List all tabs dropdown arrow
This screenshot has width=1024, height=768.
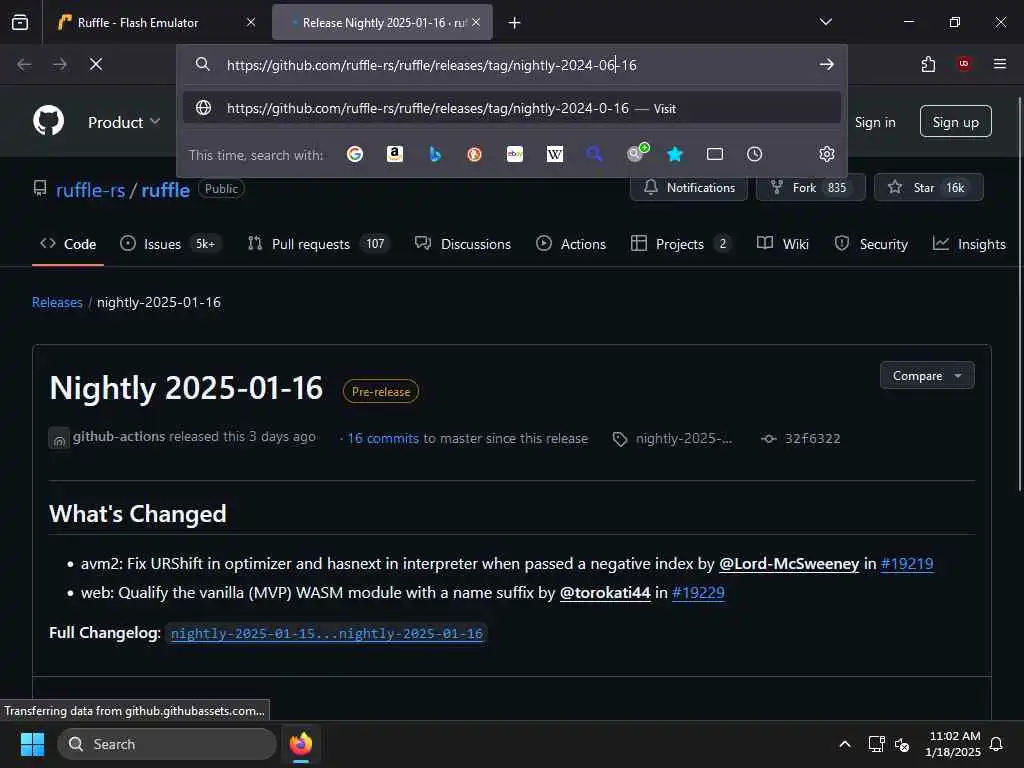(825, 22)
